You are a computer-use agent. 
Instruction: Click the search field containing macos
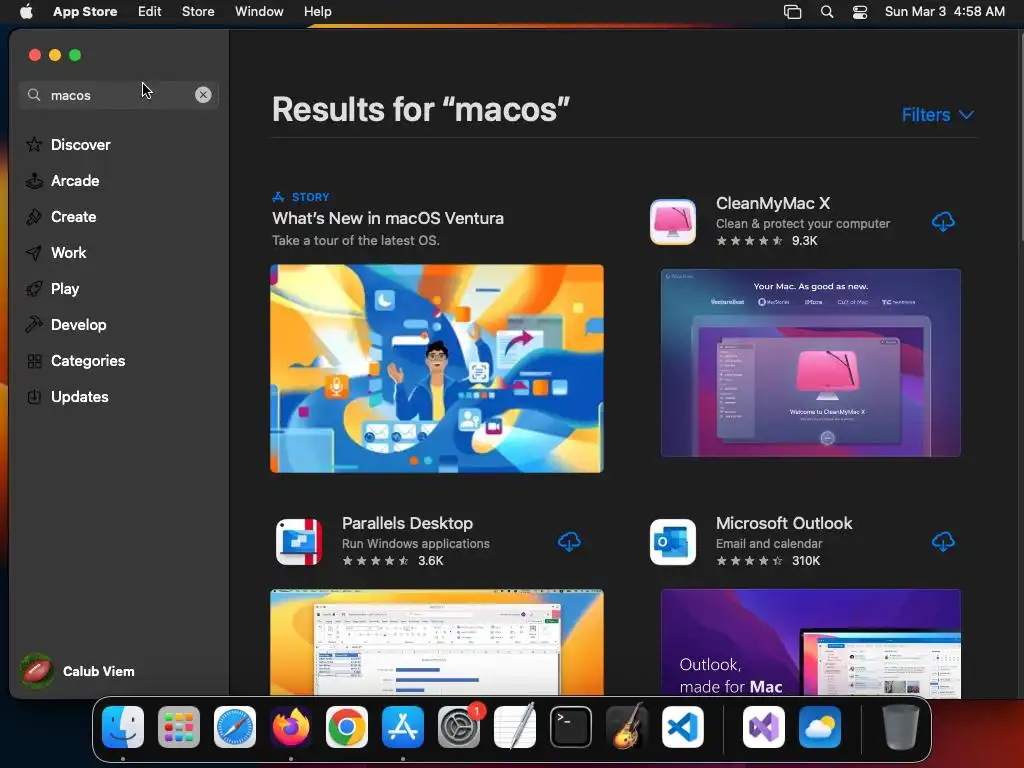coord(118,95)
